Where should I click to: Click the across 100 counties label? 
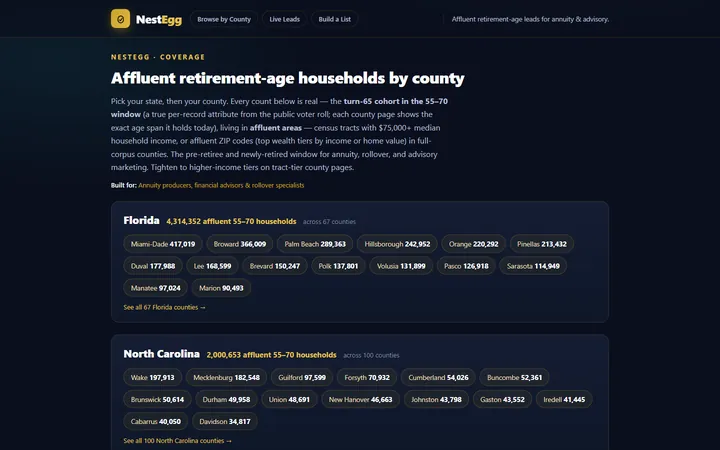[x=371, y=355]
